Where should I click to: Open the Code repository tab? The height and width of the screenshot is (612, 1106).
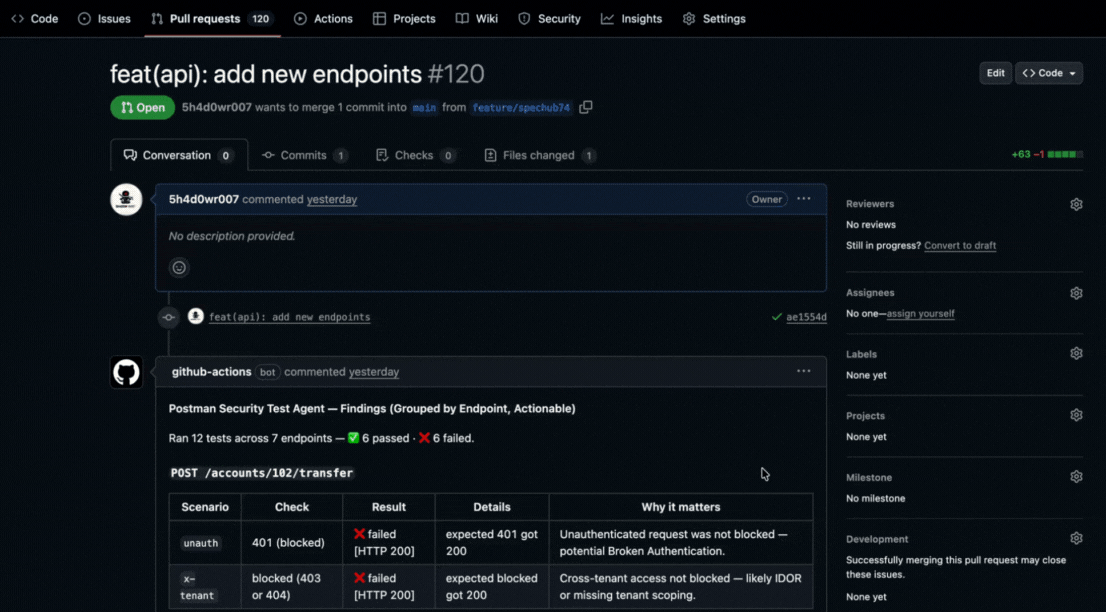[x=35, y=19]
